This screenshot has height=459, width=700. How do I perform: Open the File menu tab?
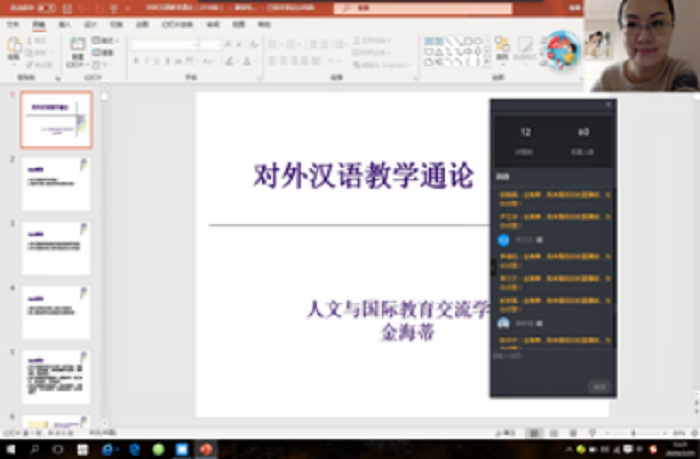[14, 24]
